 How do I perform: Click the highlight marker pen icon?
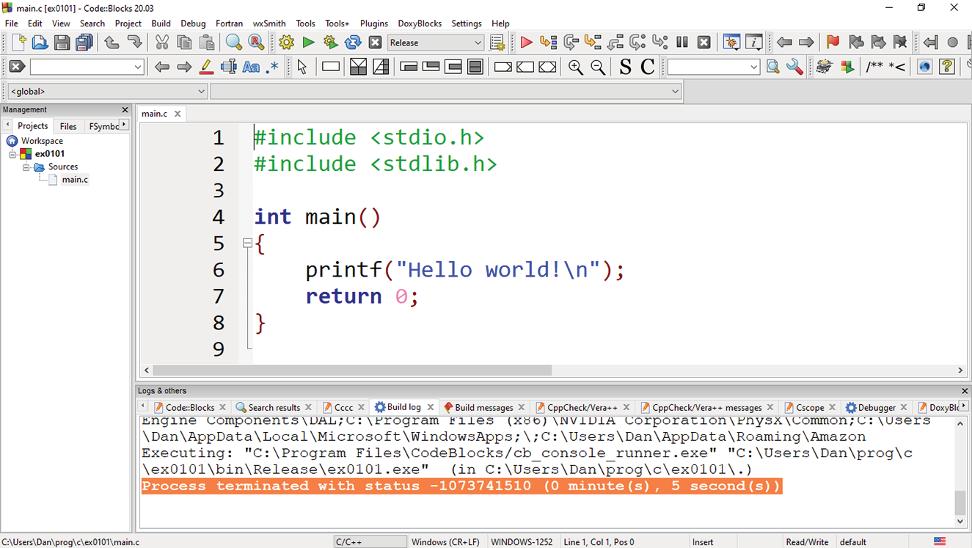click(x=206, y=67)
